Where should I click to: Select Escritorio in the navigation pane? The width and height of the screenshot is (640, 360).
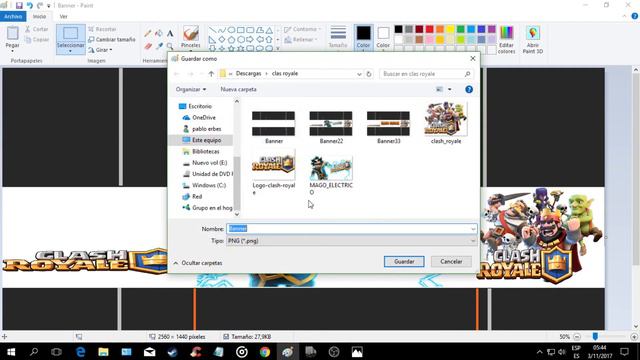point(196,106)
